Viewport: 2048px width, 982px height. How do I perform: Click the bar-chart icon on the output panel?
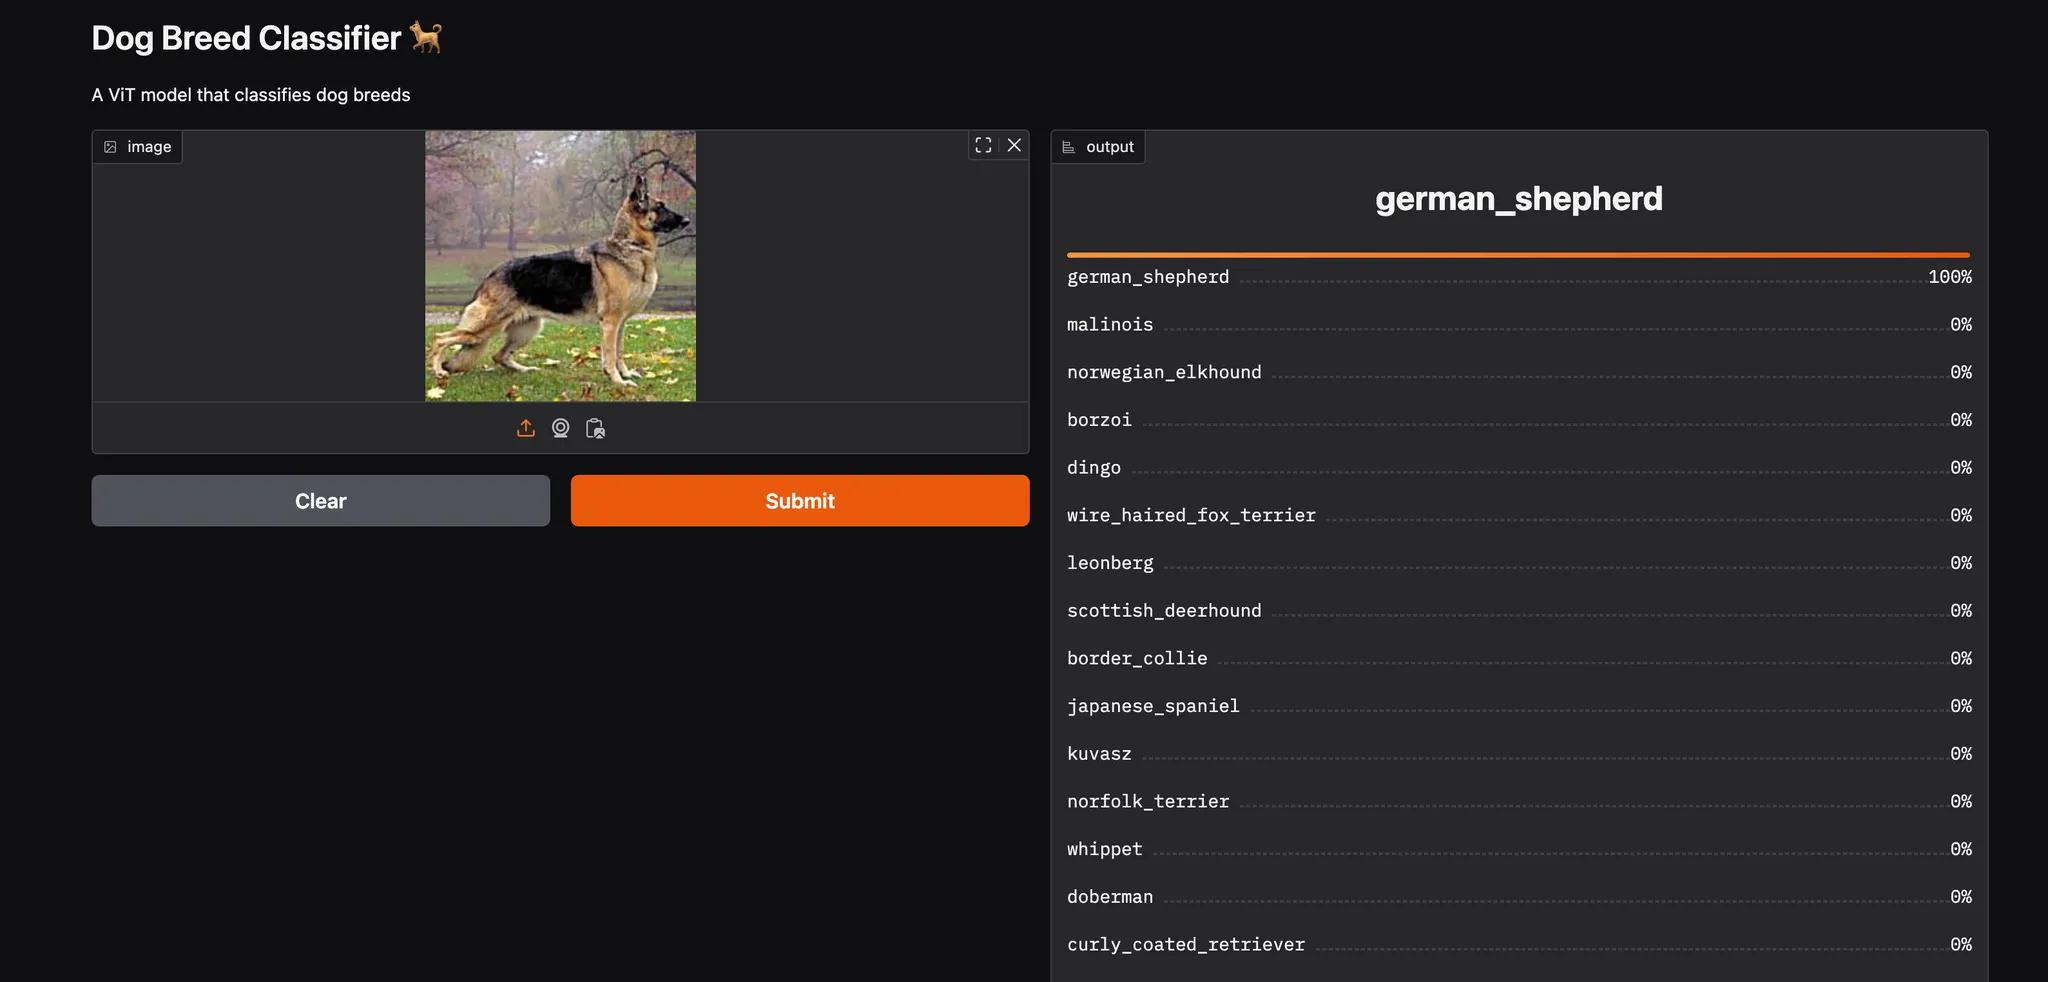coord(1066,146)
